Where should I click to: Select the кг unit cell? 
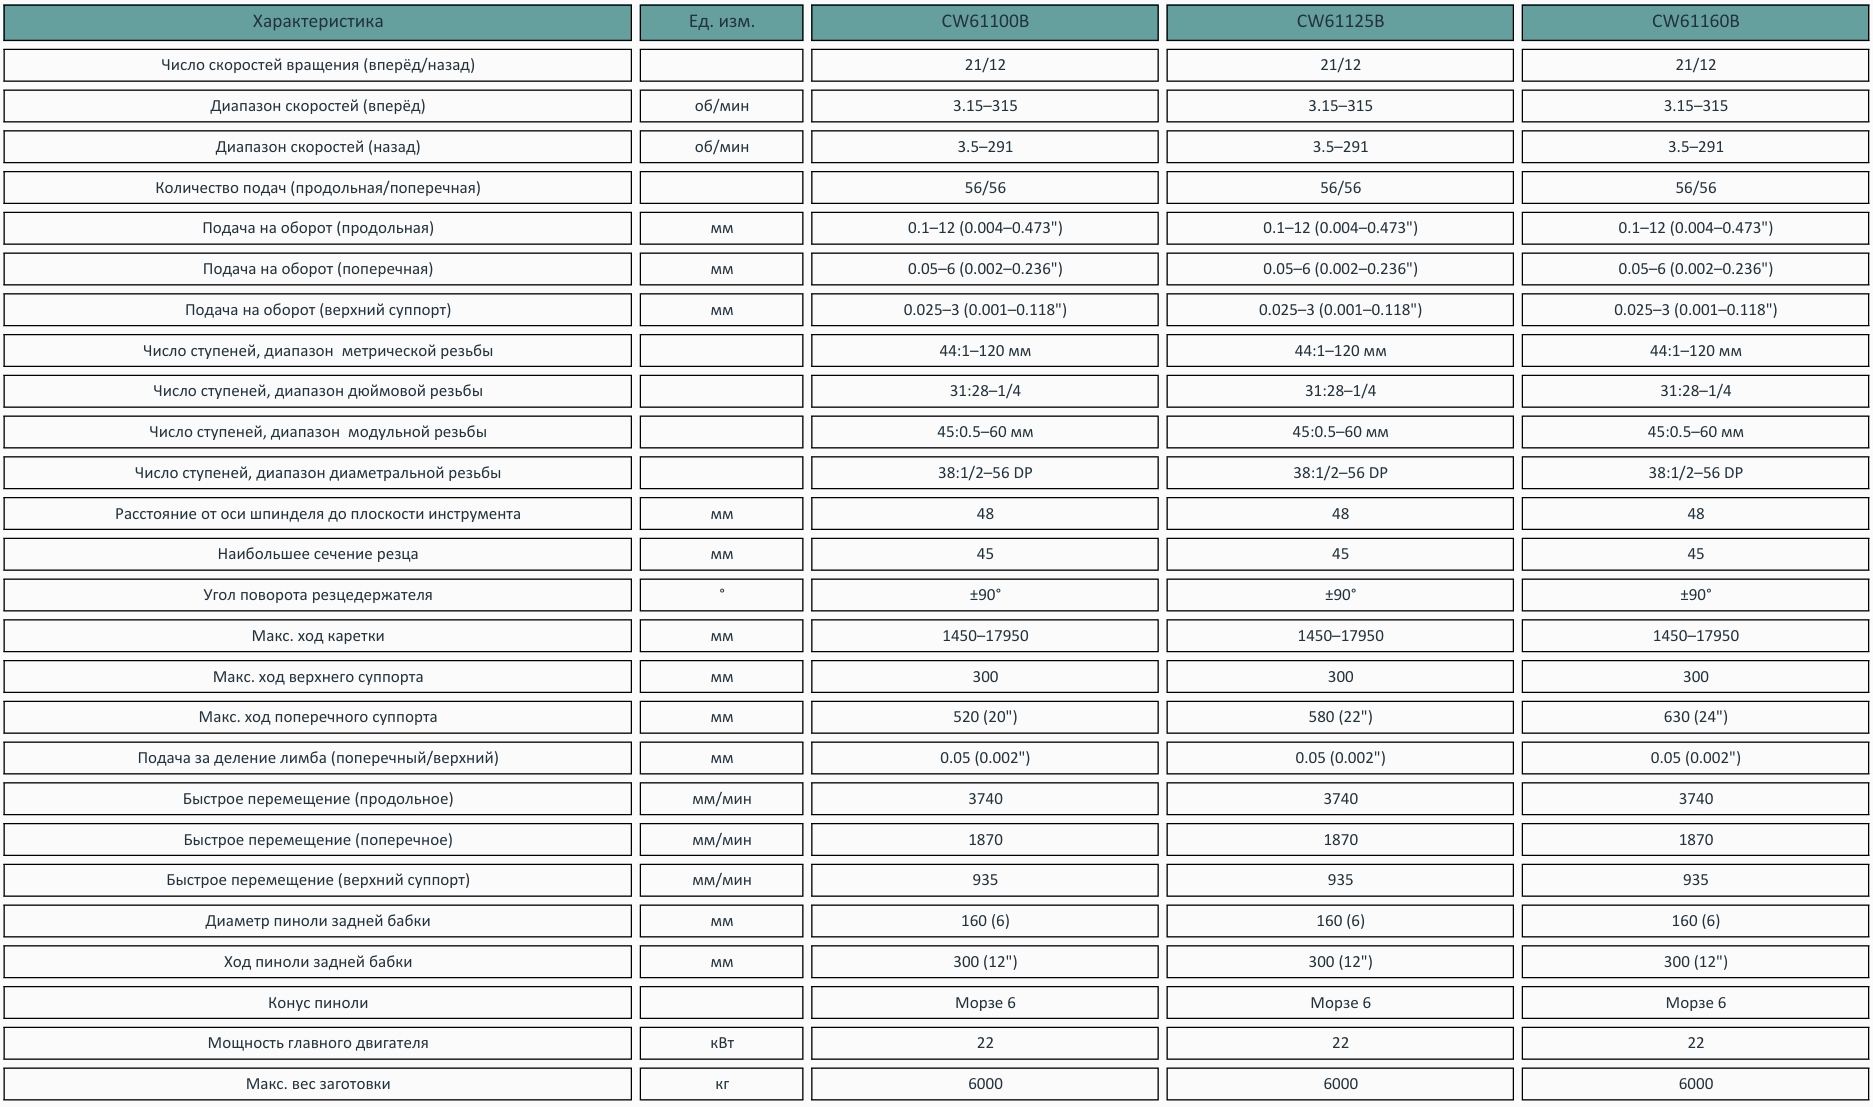(x=721, y=1084)
